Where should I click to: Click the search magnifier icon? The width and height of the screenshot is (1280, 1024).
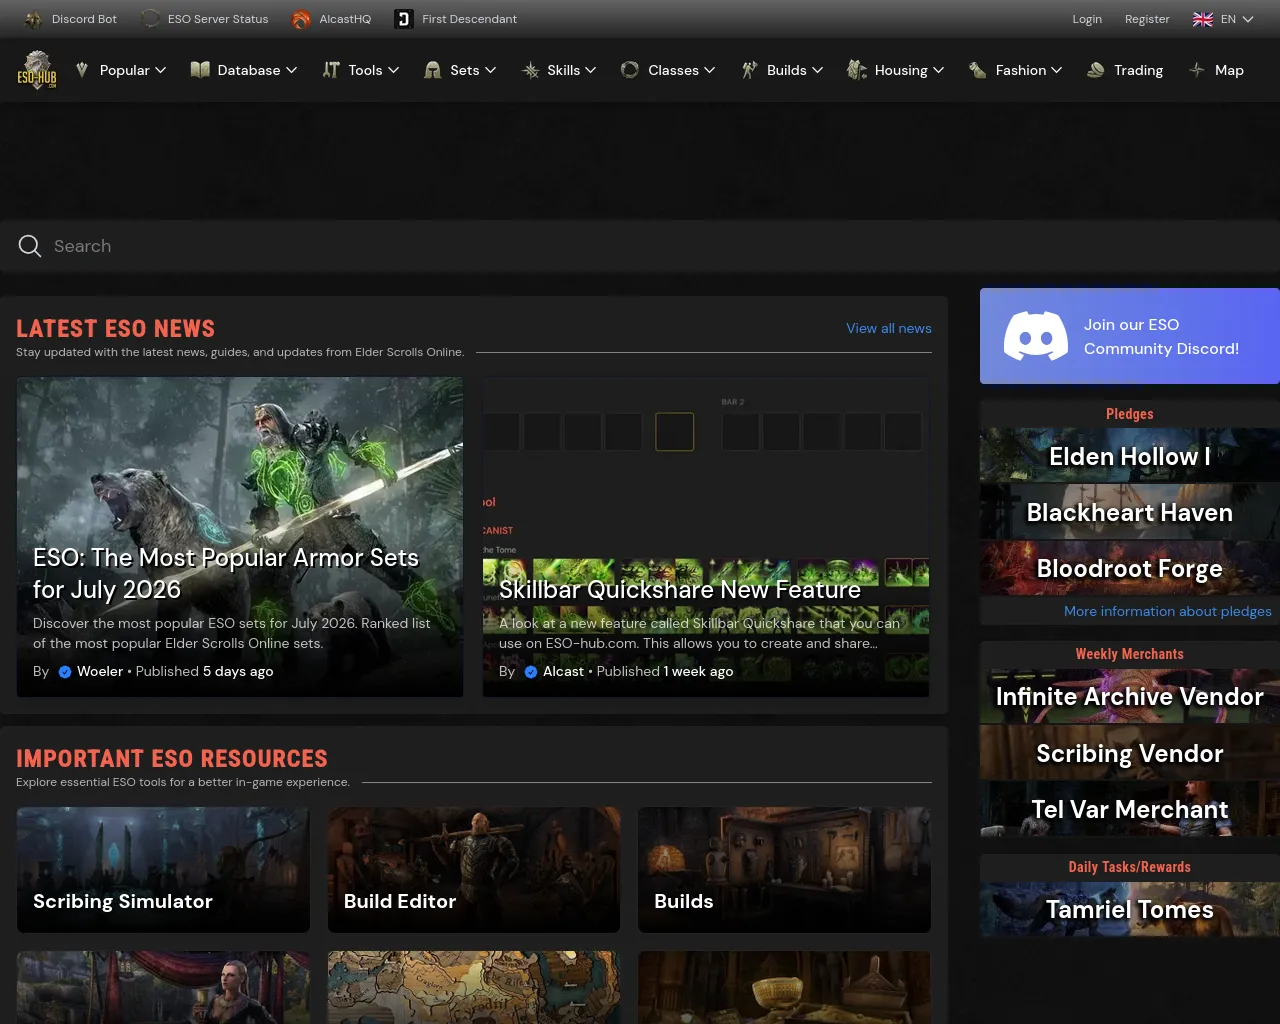(x=30, y=246)
